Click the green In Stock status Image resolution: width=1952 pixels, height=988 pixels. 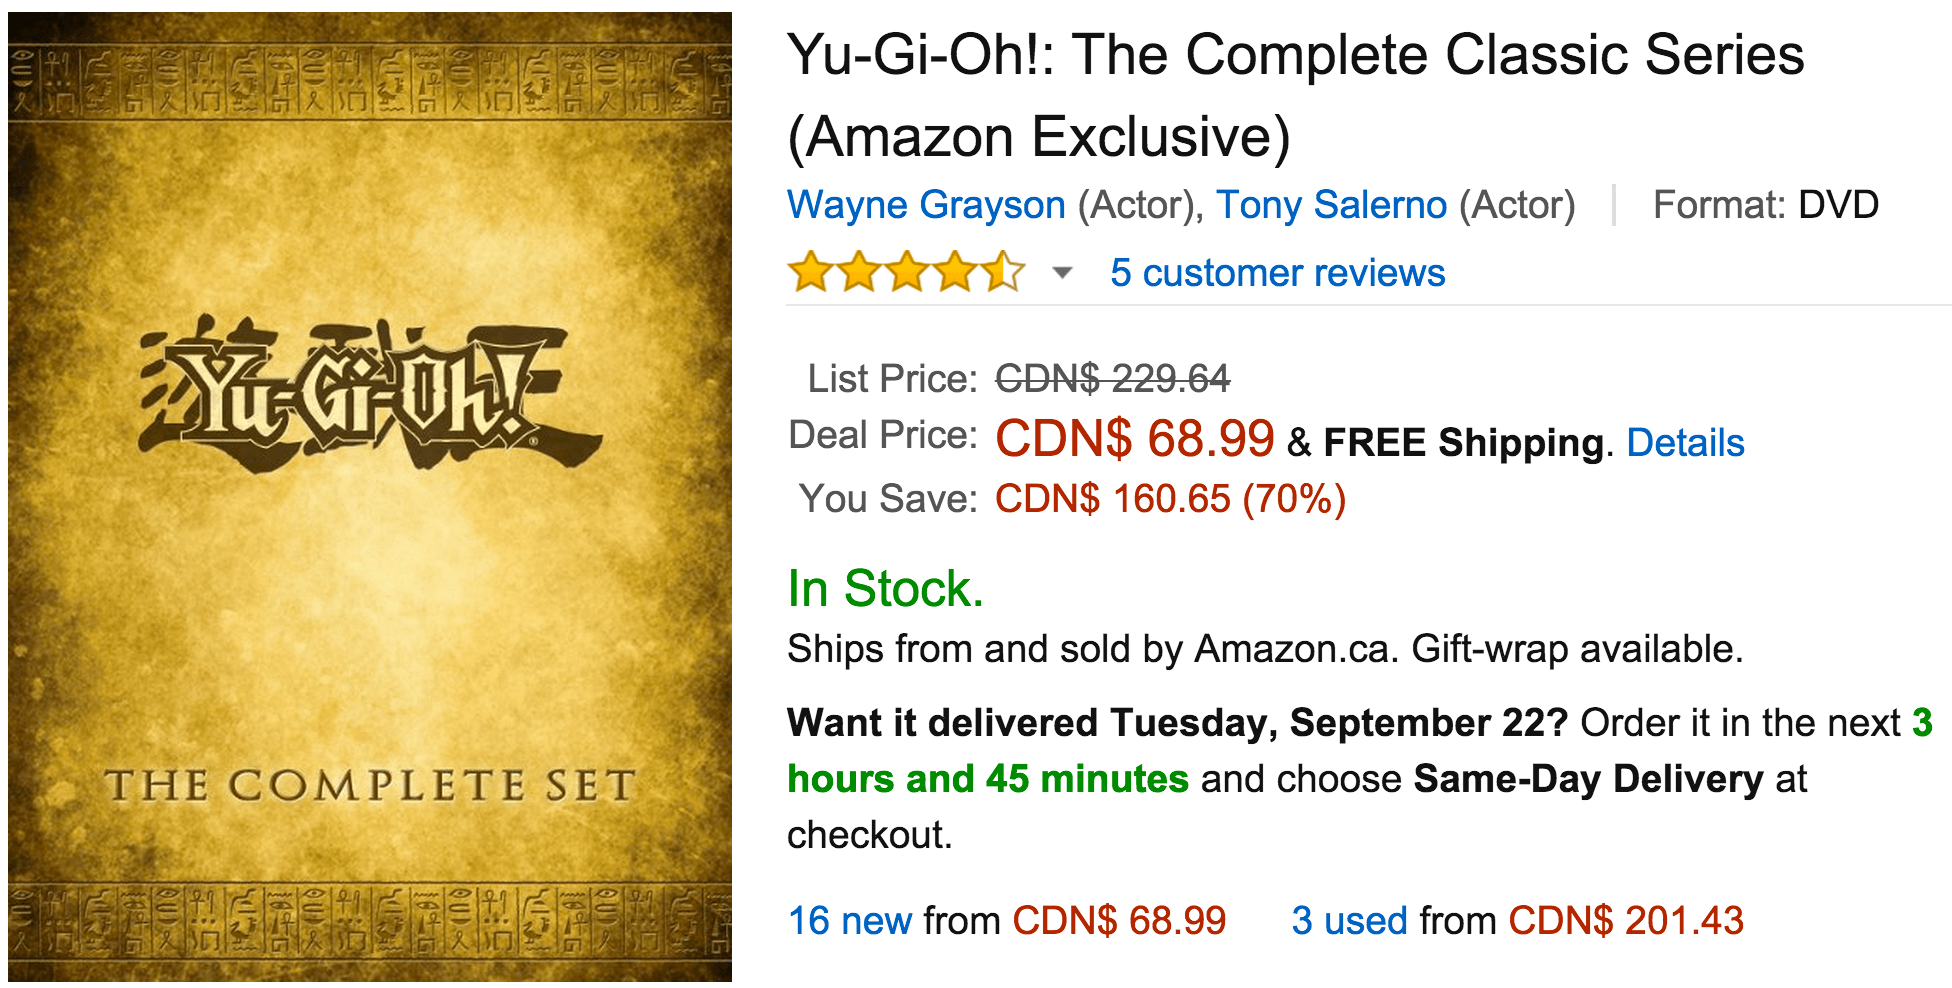[x=885, y=589]
